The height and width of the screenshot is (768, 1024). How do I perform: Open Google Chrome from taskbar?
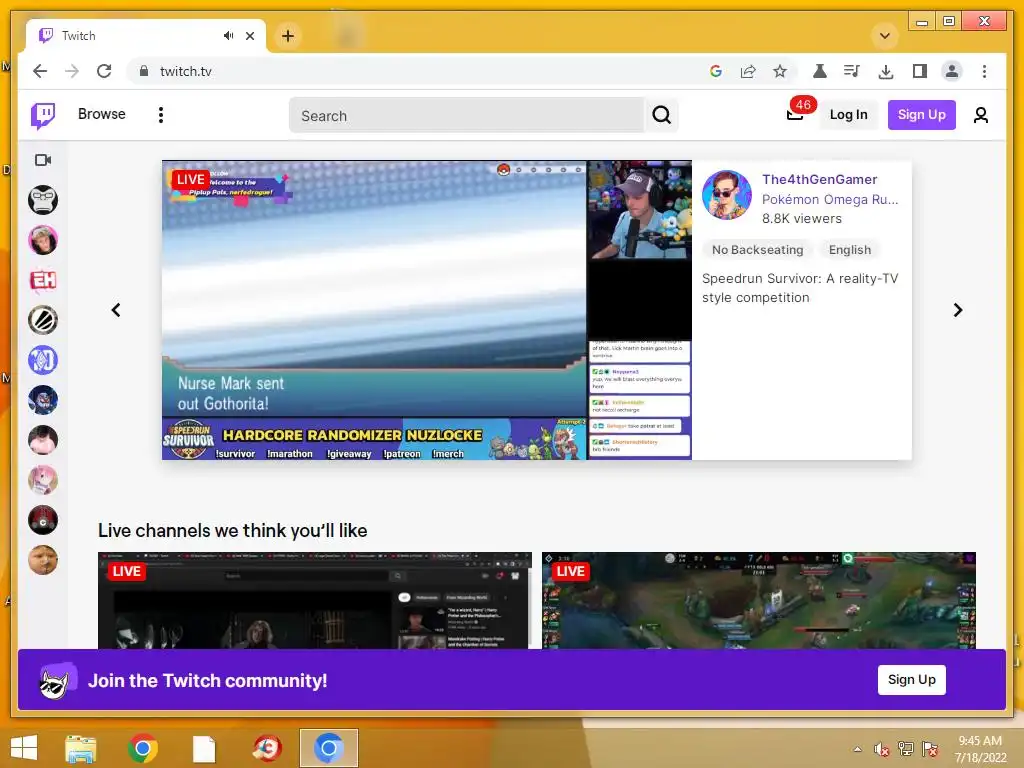coord(142,748)
